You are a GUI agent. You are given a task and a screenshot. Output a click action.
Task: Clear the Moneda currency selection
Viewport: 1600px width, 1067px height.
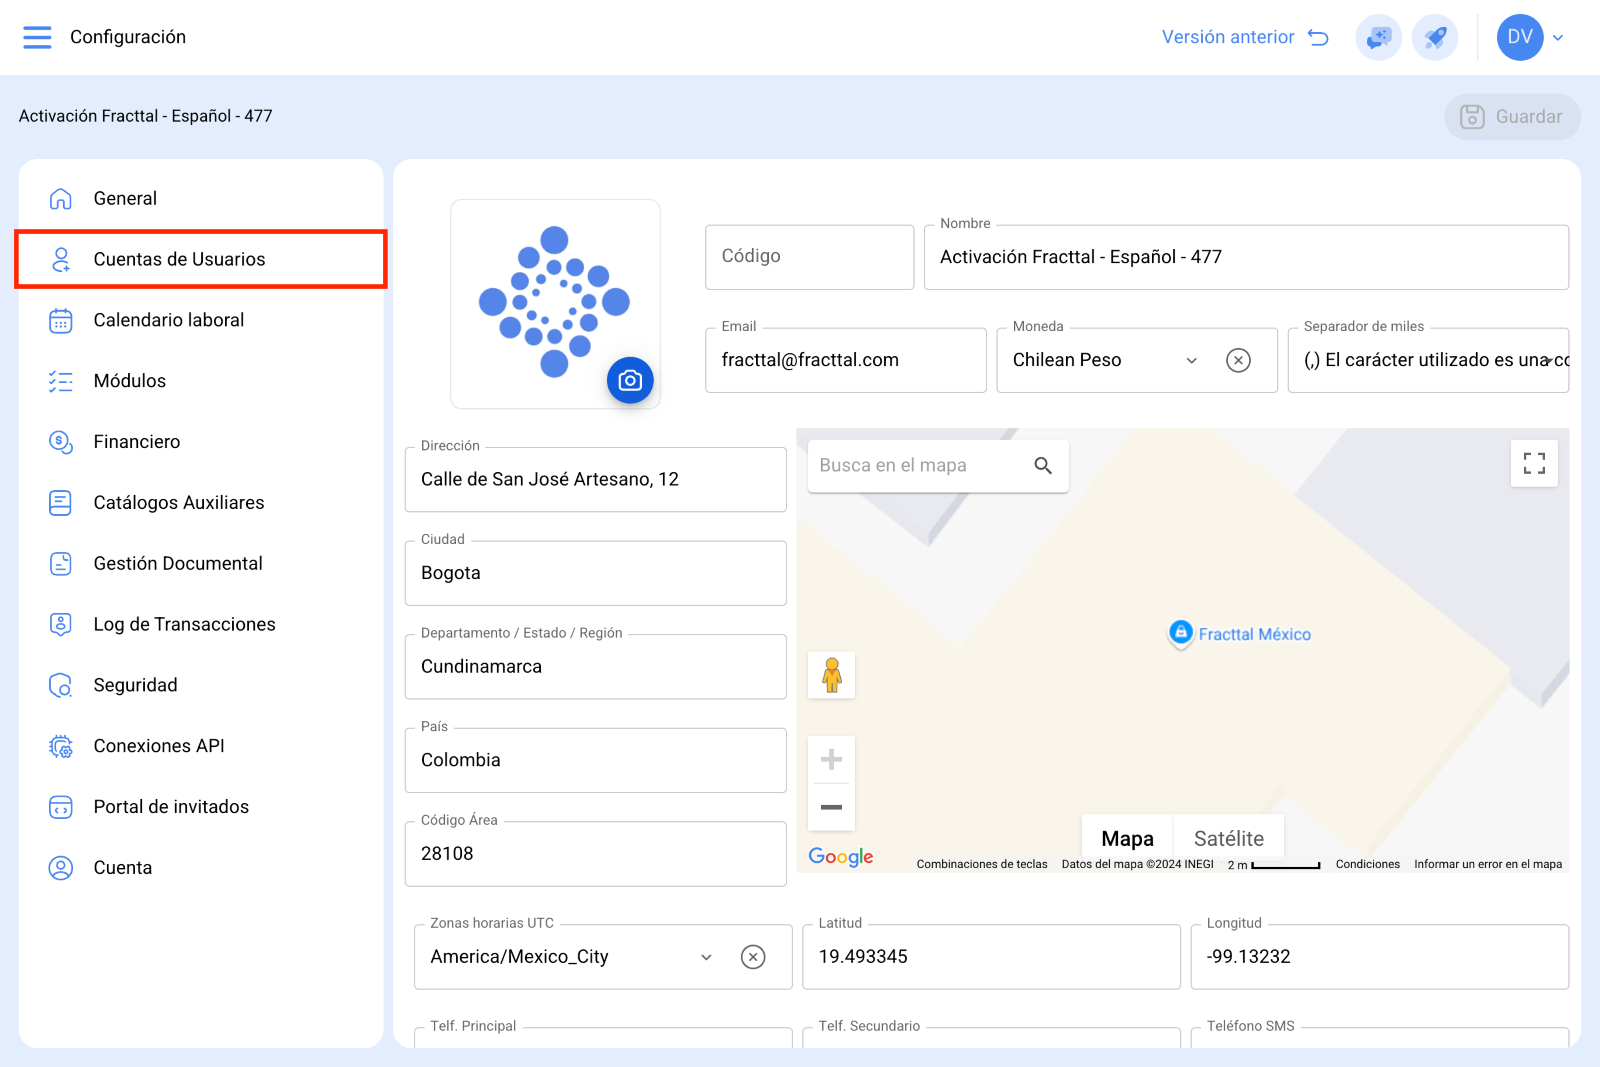click(x=1238, y=360)
